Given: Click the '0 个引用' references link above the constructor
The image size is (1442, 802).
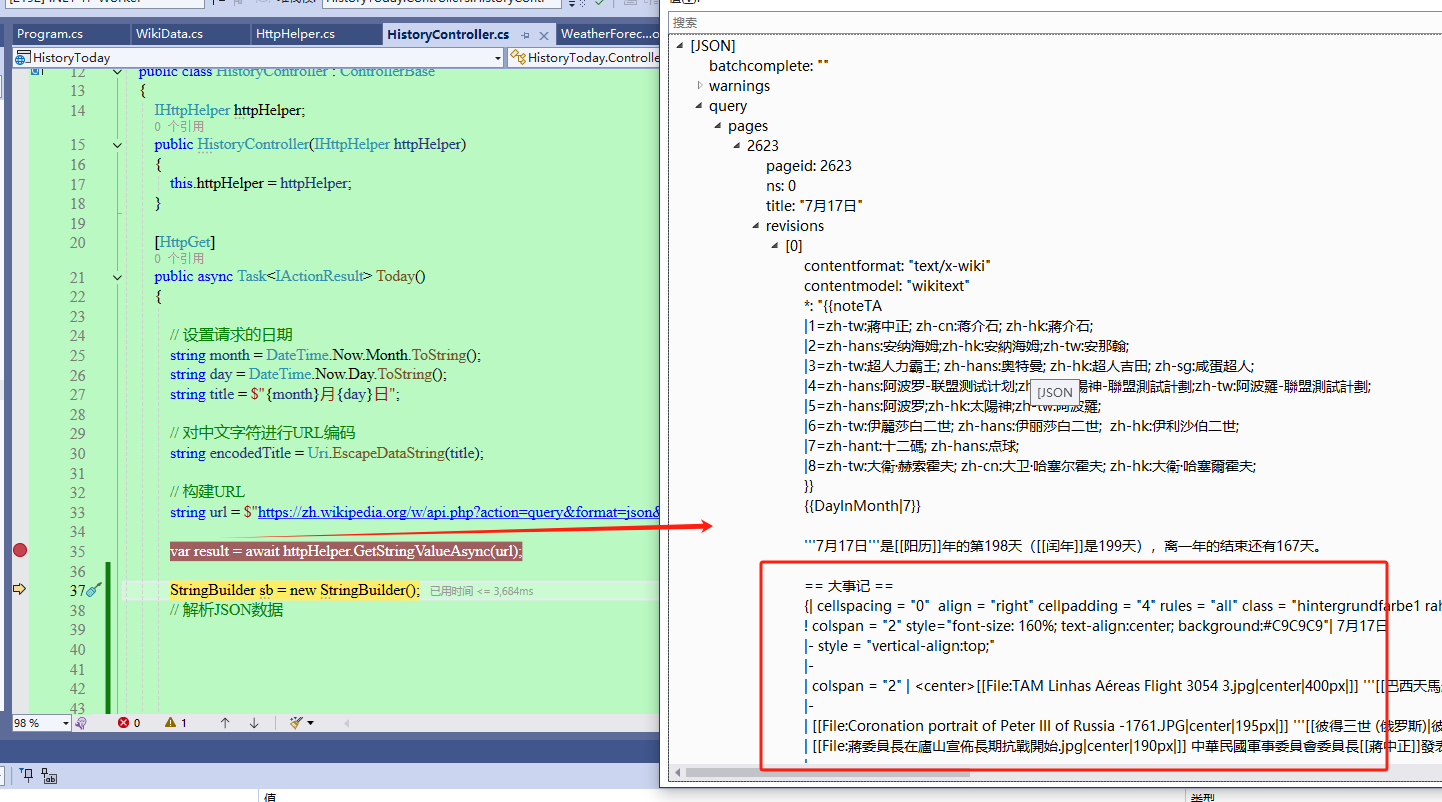Looking at the screenshot, I should coord(180,127).
